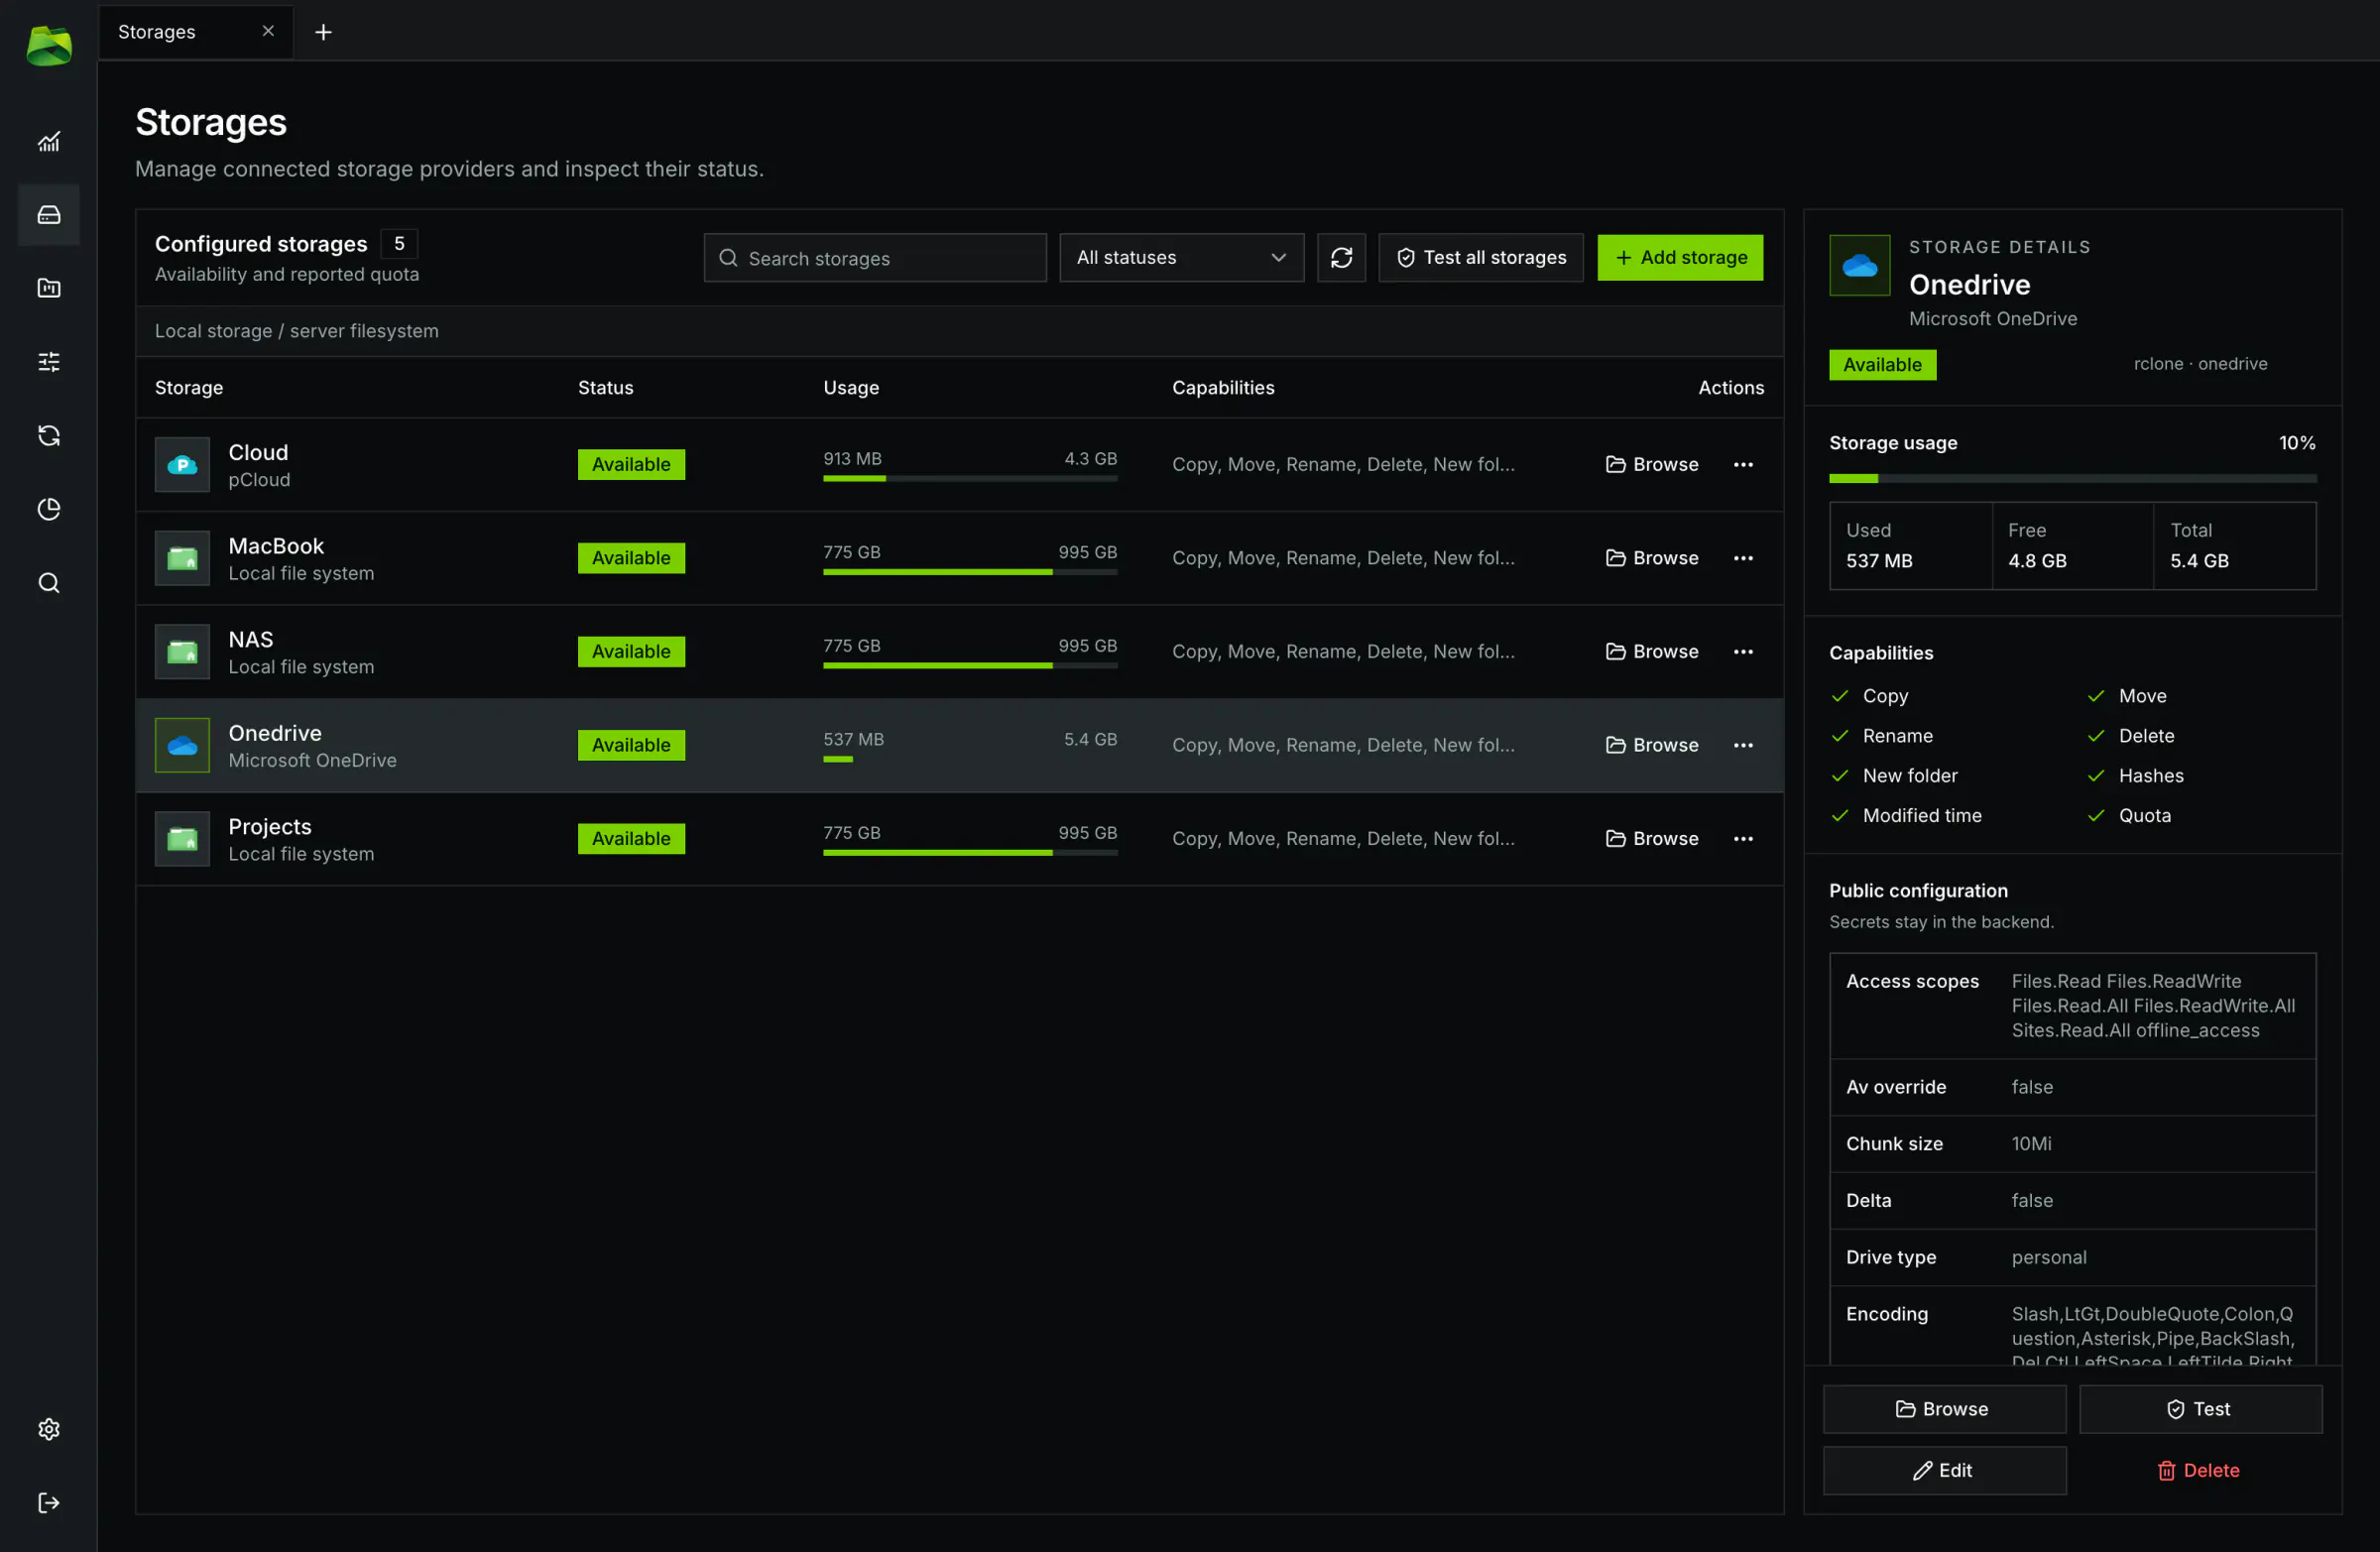
Task: Click the Storage usage bar in details
Action: coord(2072,478)
